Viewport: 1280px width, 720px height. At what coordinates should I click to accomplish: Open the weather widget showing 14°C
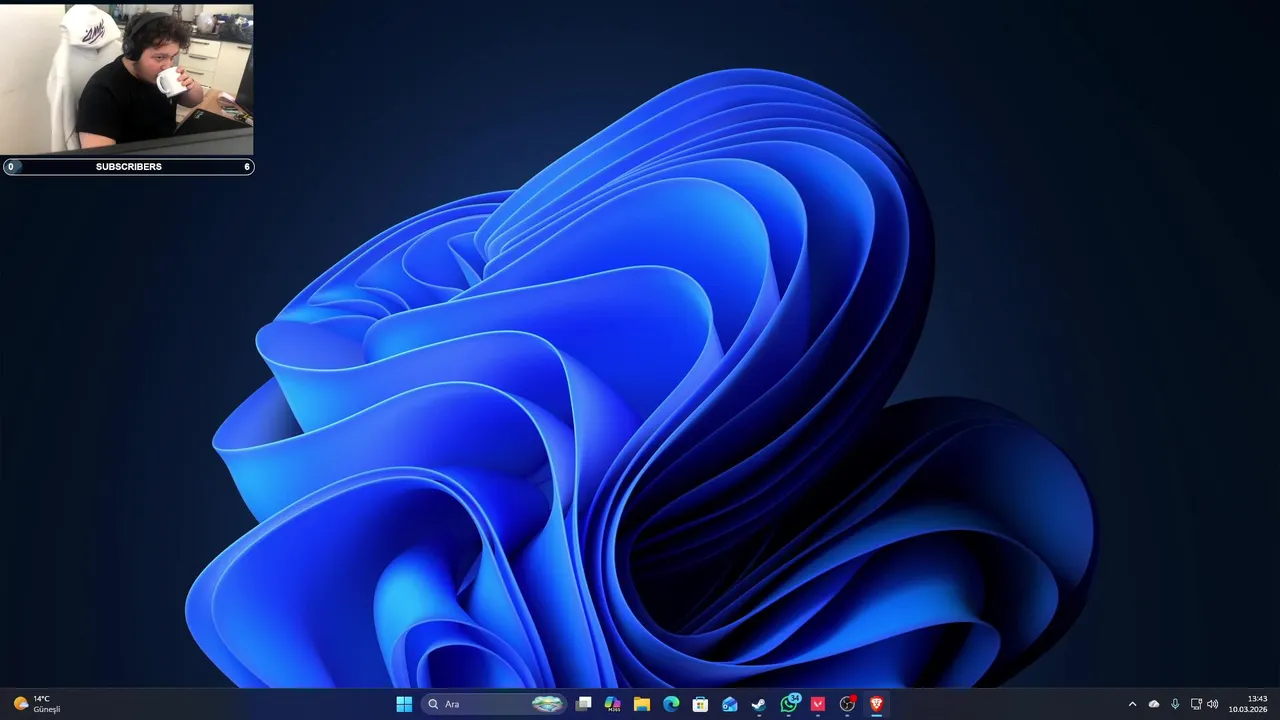pyautogui.click(x=37, y=704)
